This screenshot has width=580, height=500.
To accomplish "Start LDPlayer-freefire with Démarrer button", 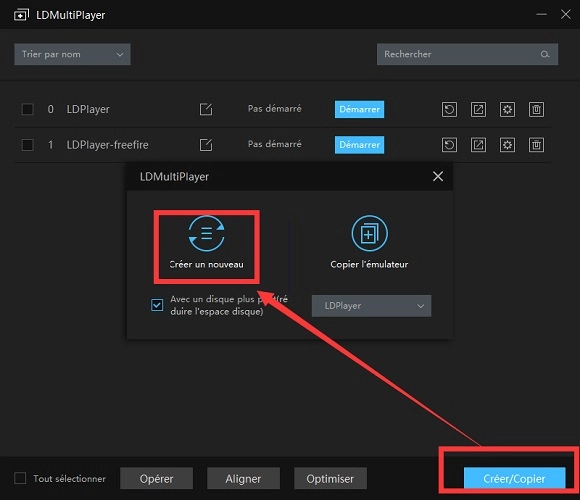I will 359,145.
